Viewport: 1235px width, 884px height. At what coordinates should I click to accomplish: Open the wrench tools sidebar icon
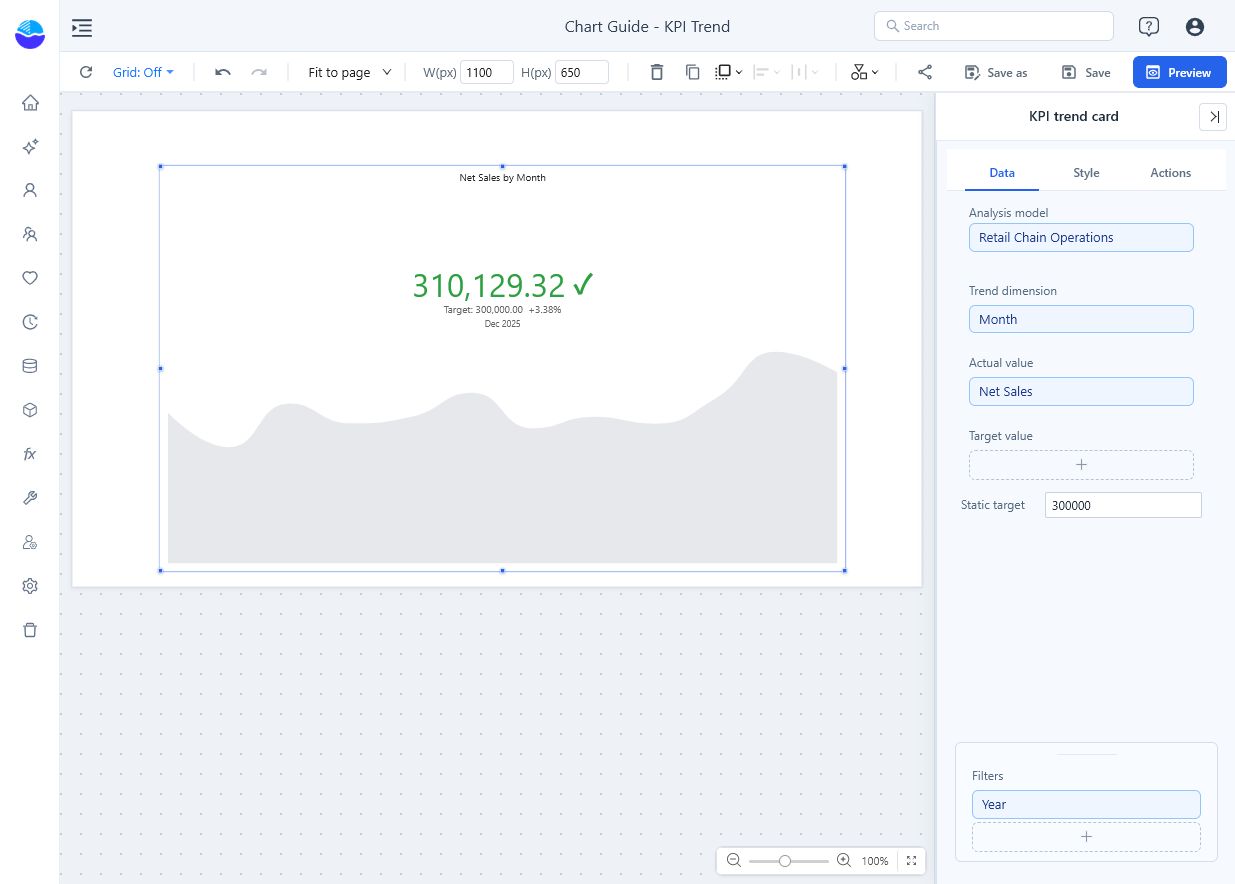[x=30, y=498]
